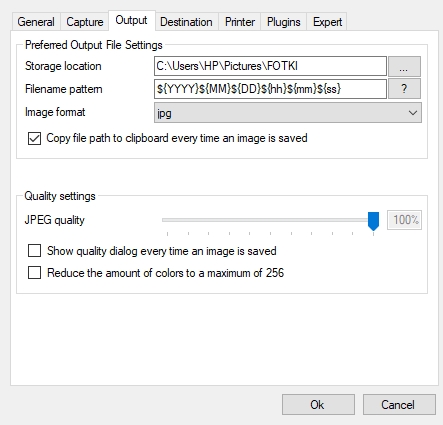Expand the Image format jpg dropdown
The height and width of the screenshot is (425, 443).
[x=288, y=113]
